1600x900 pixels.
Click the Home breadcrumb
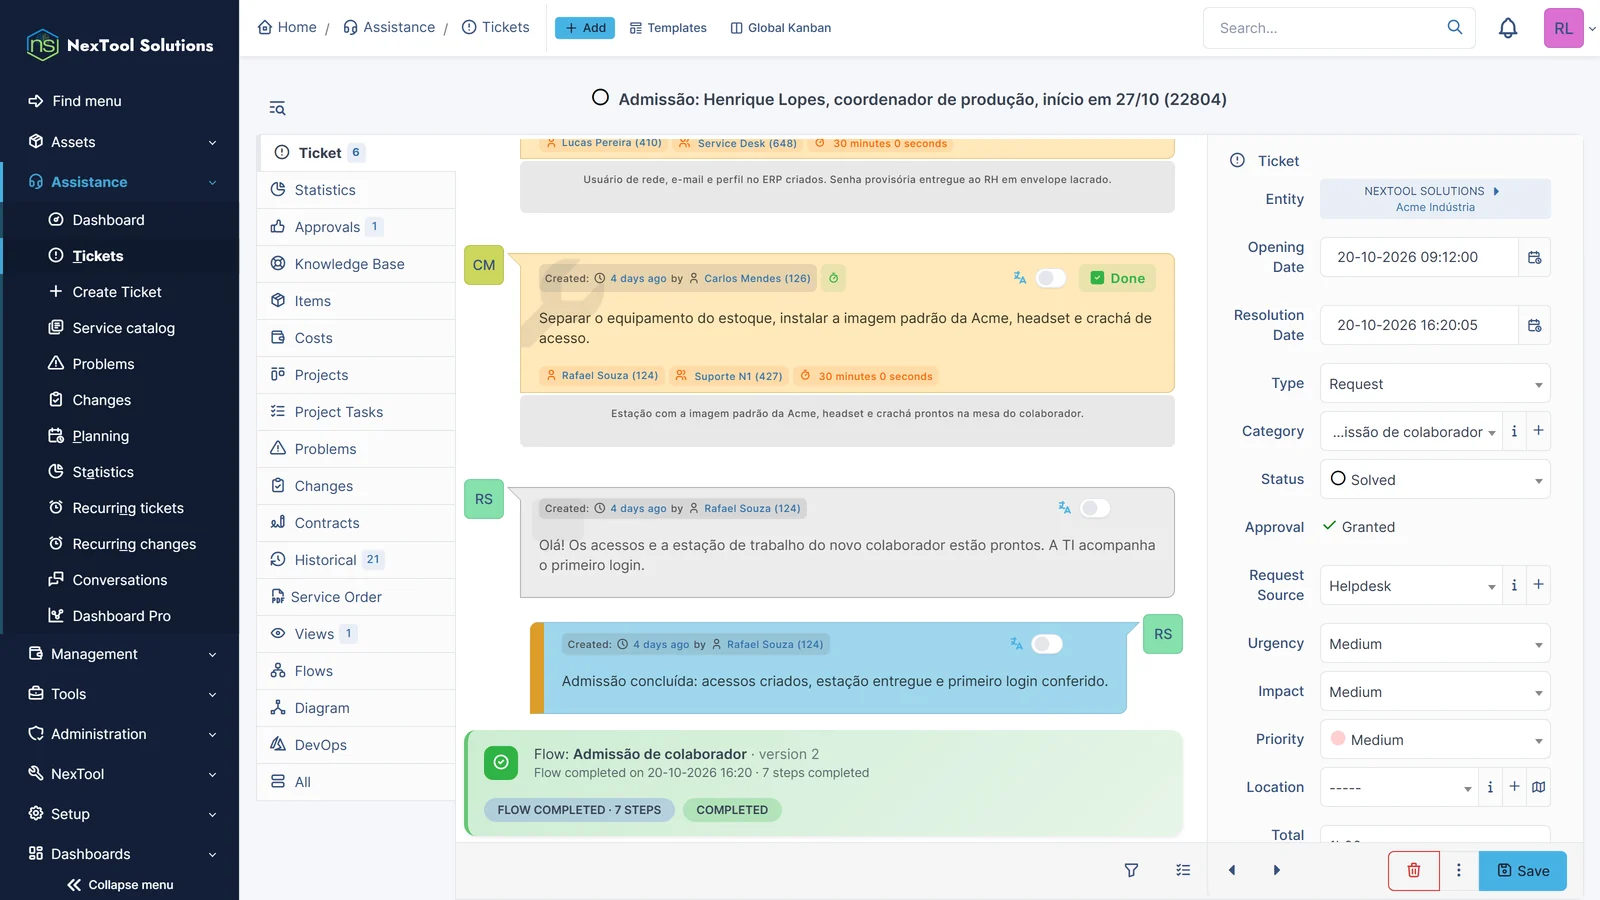(x=287, y=27)
